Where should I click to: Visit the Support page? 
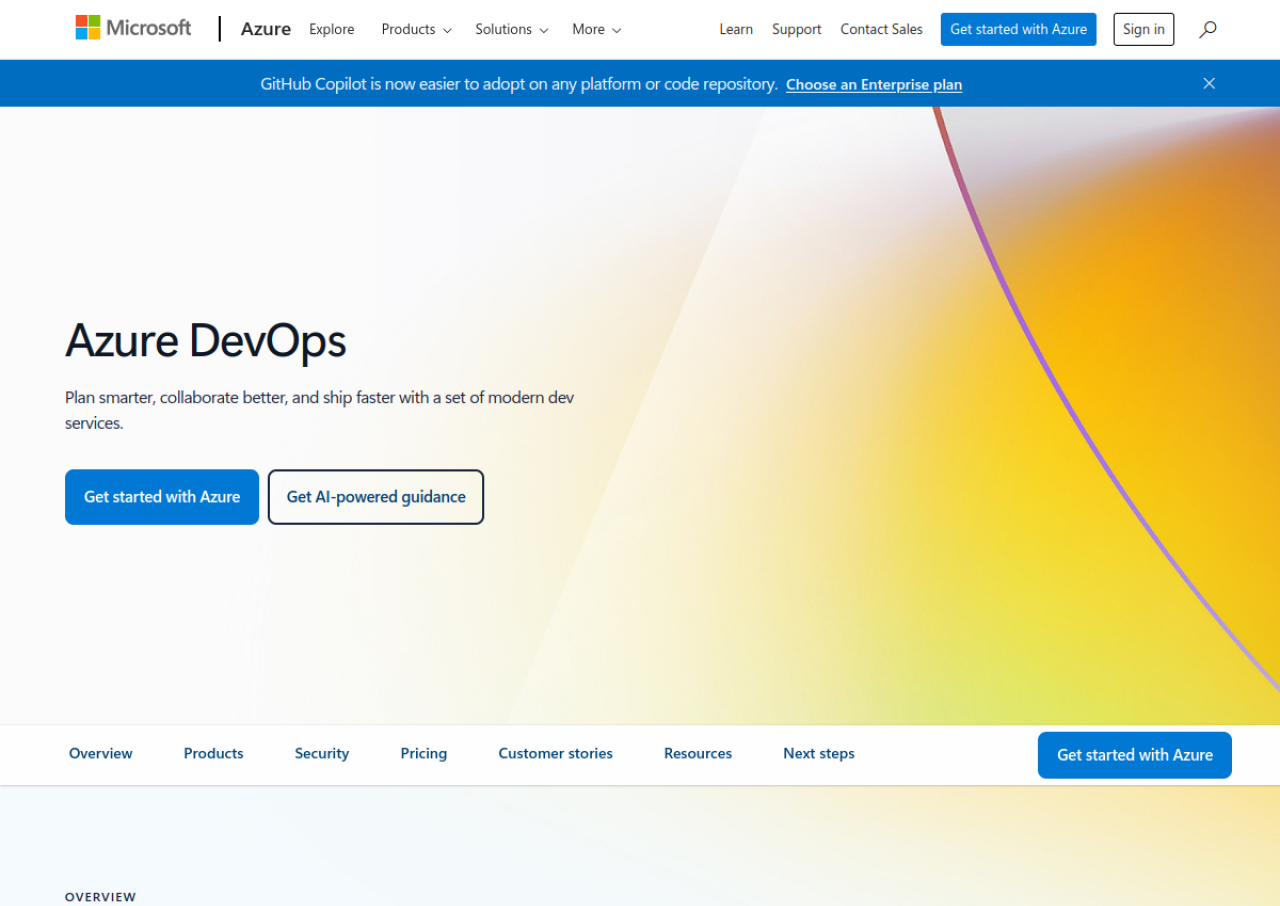797,29
